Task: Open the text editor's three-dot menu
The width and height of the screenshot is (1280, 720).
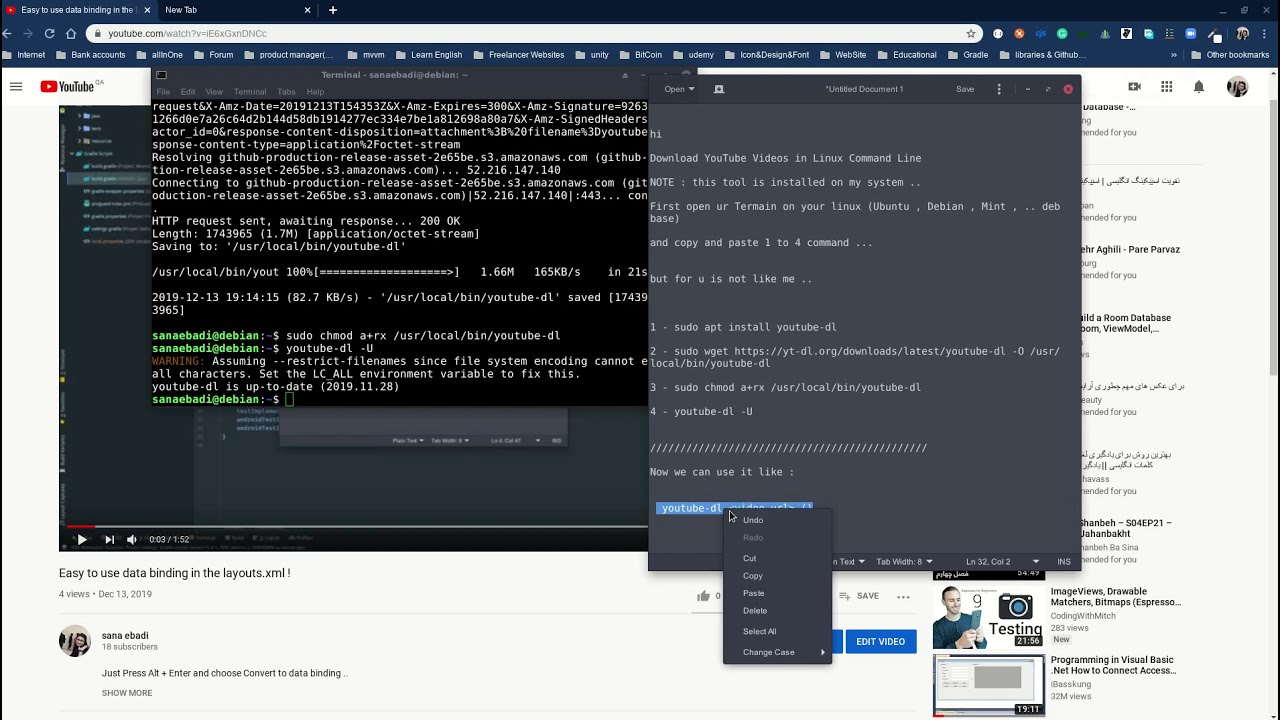Action: point(998,89)
